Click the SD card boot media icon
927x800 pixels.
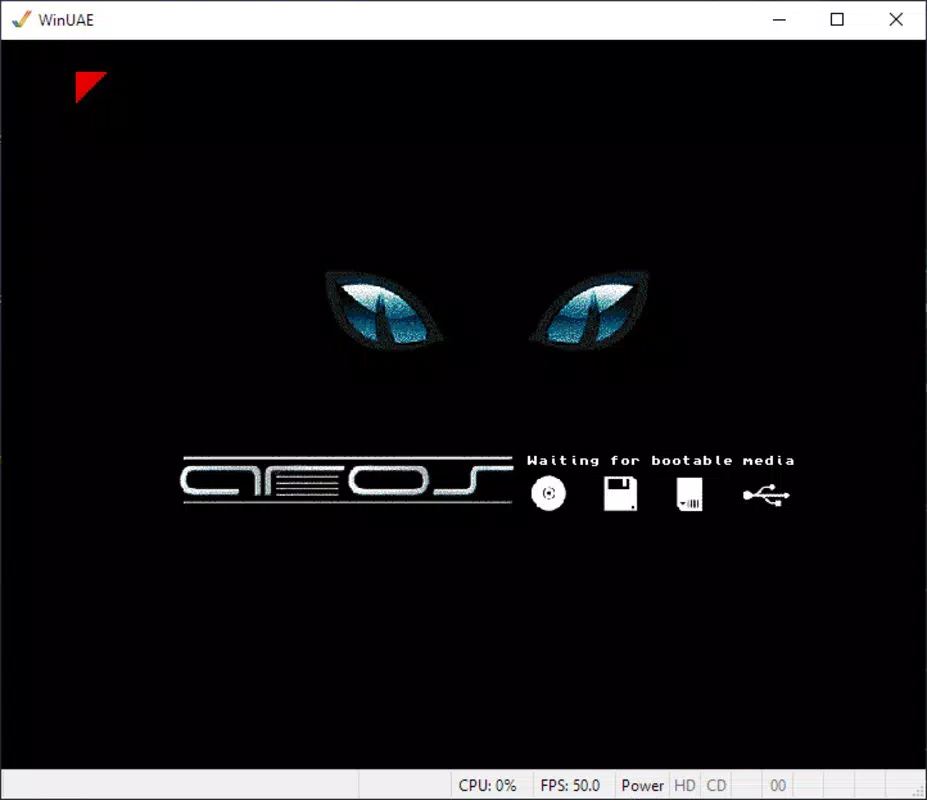point(689,494)
